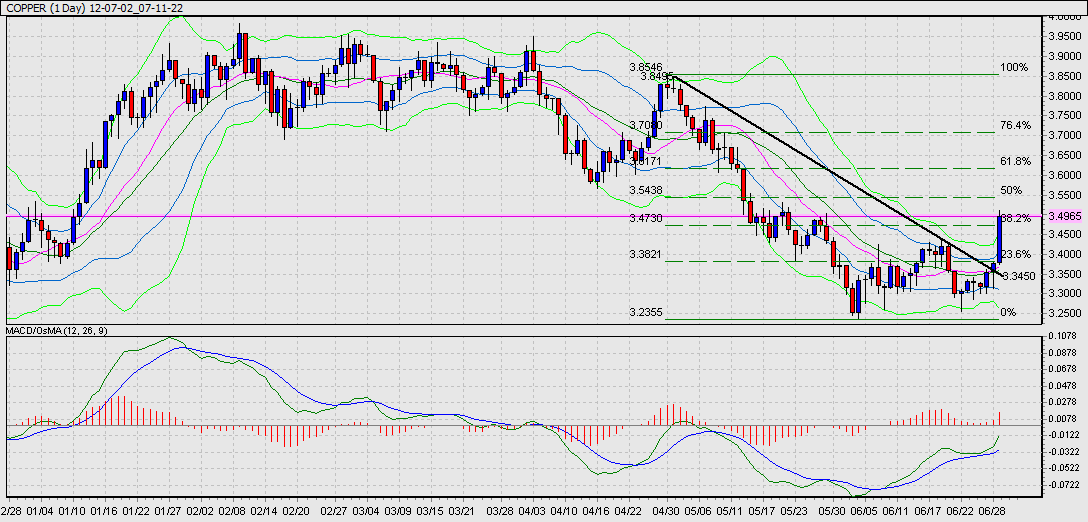This screenshot has width=1088, height=522.
Task: Select the 50% Fibonacci retracement label
Action: [x=1010, y=190]
